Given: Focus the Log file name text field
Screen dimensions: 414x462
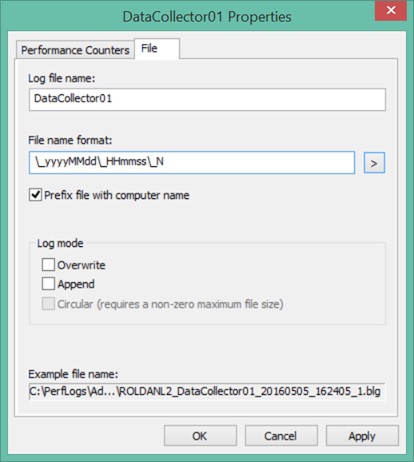Looking at the screenshot, I should (x=207, y=99).
